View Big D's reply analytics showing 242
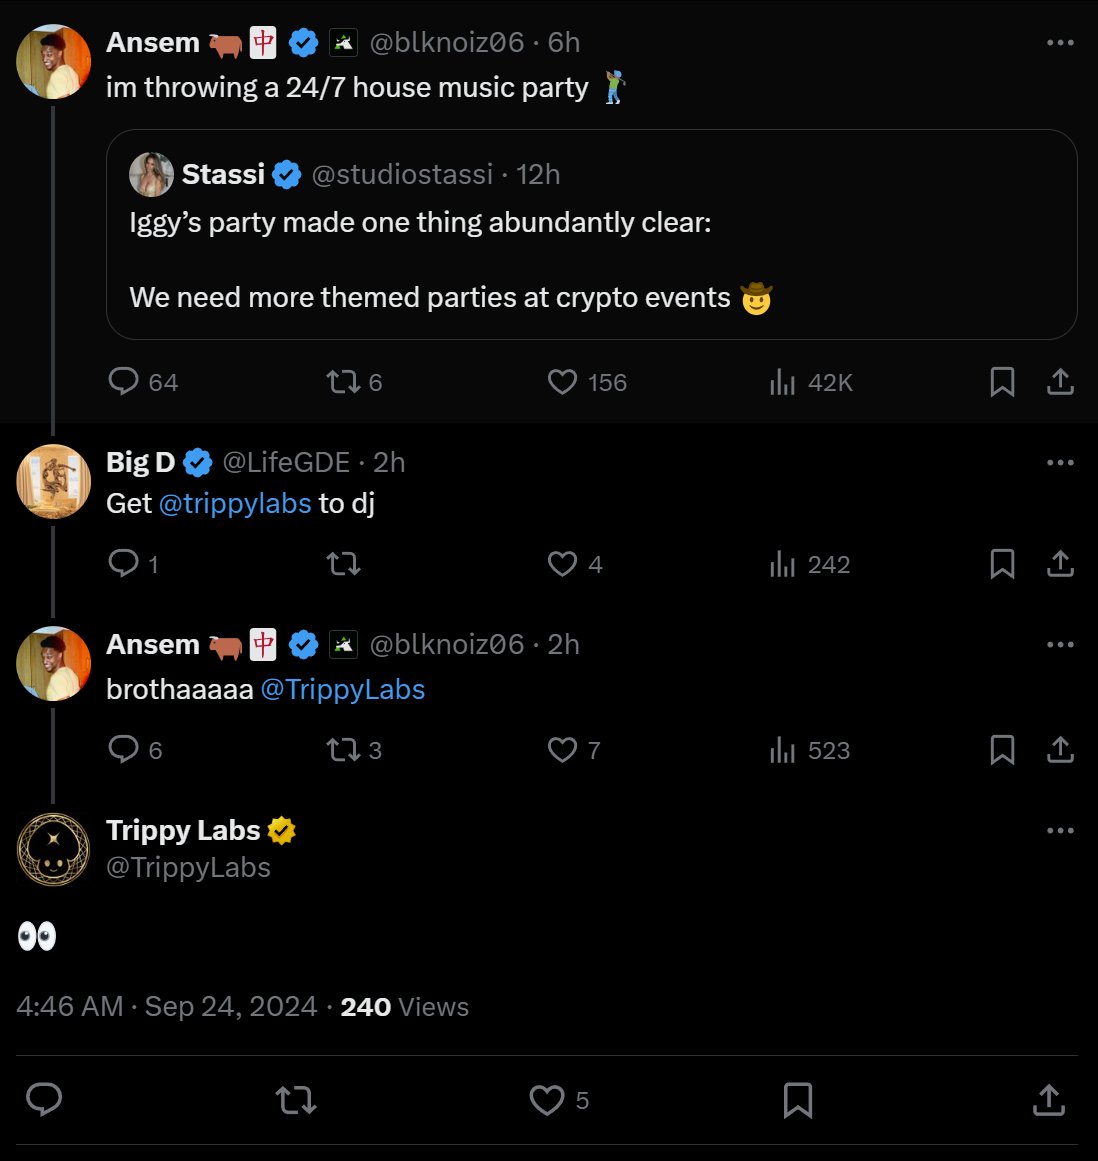Screen dimensions: 1098x1161 tap(810, 564)
